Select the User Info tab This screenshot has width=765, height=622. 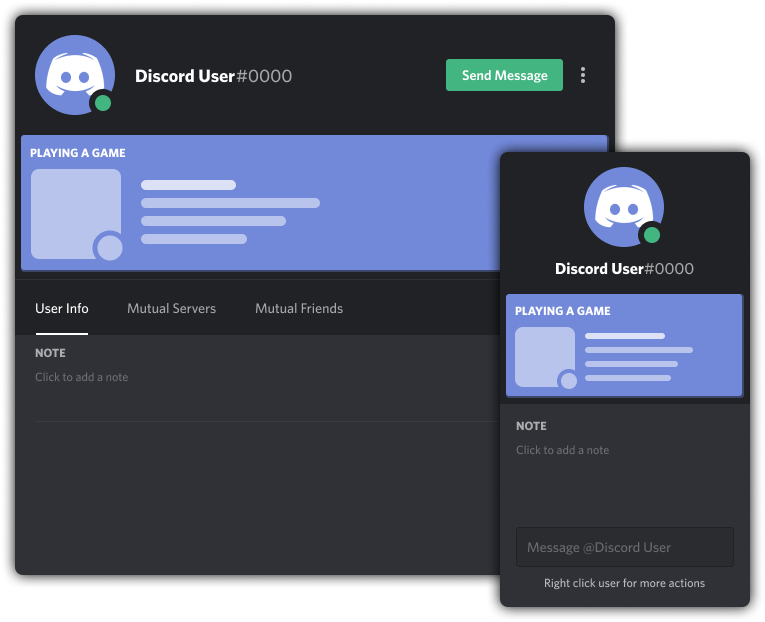61,308
